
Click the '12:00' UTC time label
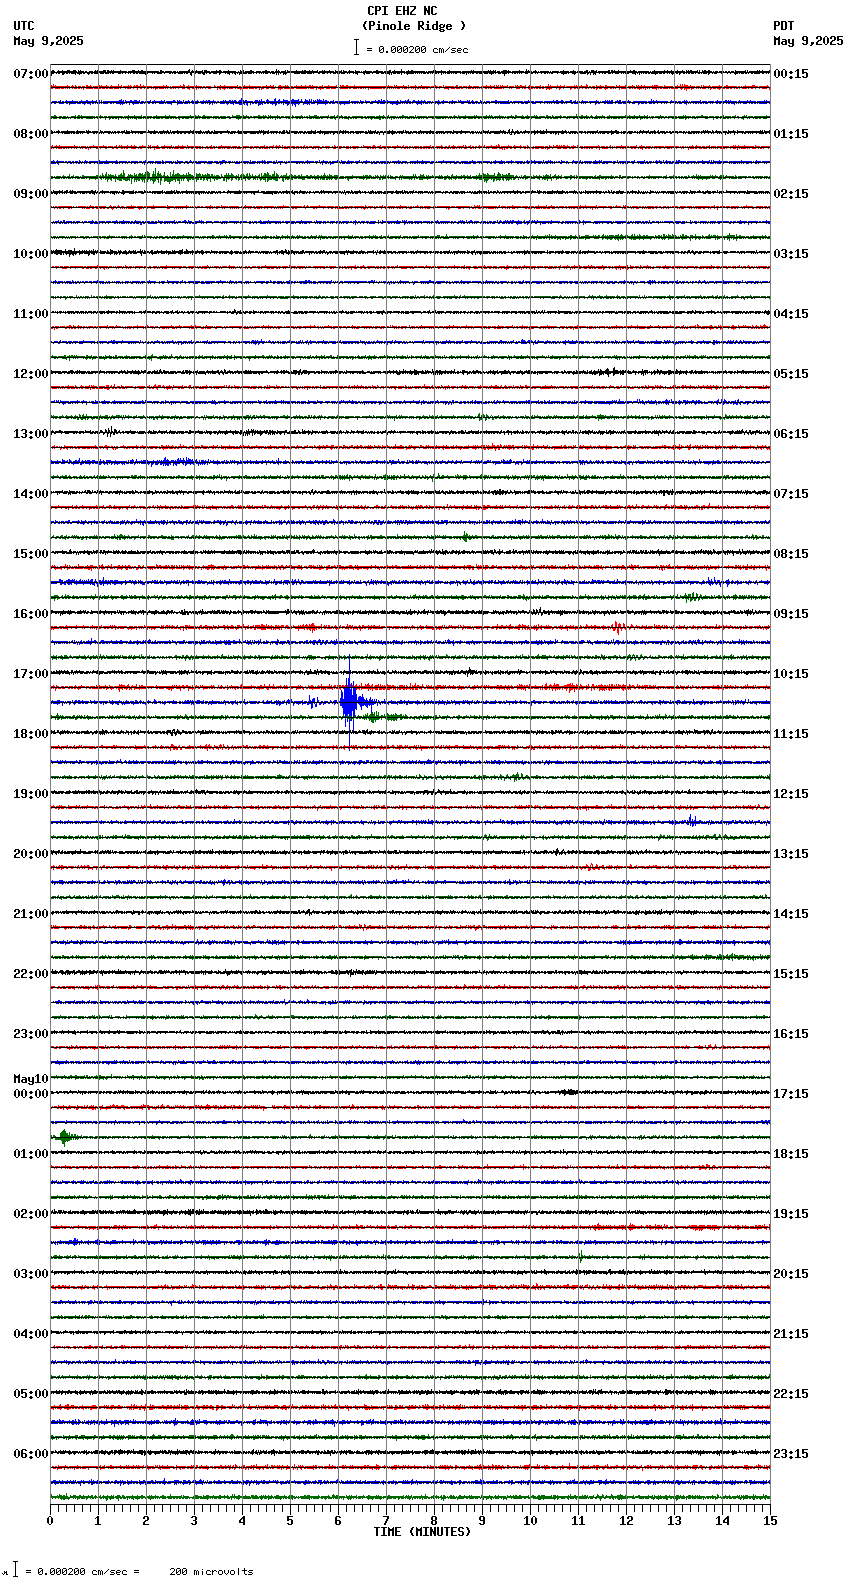tap(31, 374)
